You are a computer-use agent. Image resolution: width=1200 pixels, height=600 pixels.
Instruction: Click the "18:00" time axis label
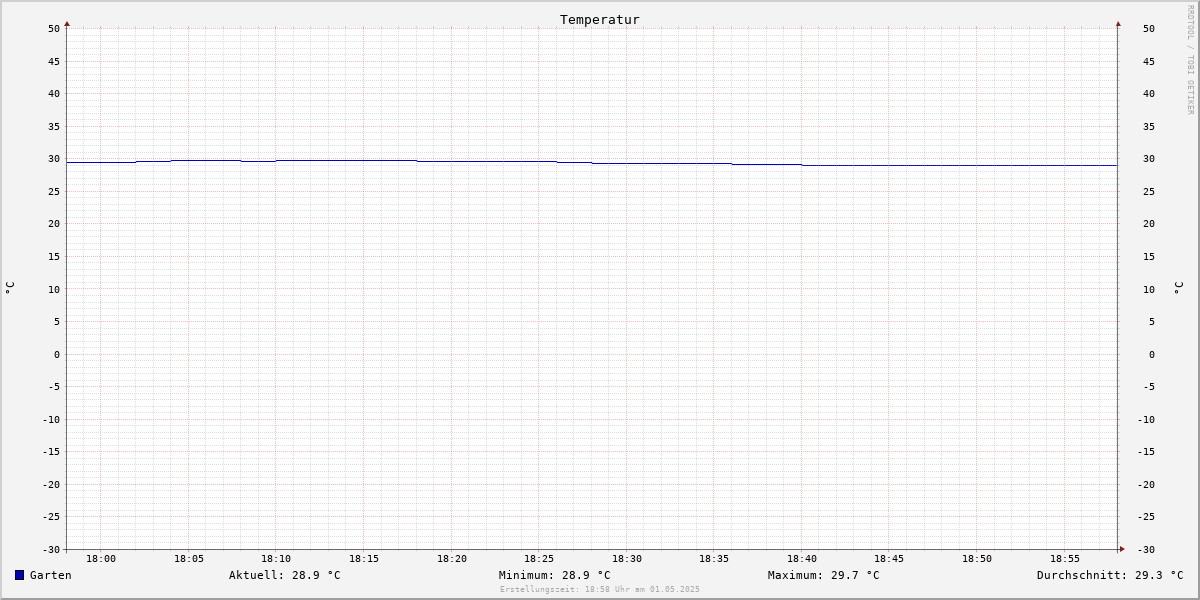(x=101, y=558)
